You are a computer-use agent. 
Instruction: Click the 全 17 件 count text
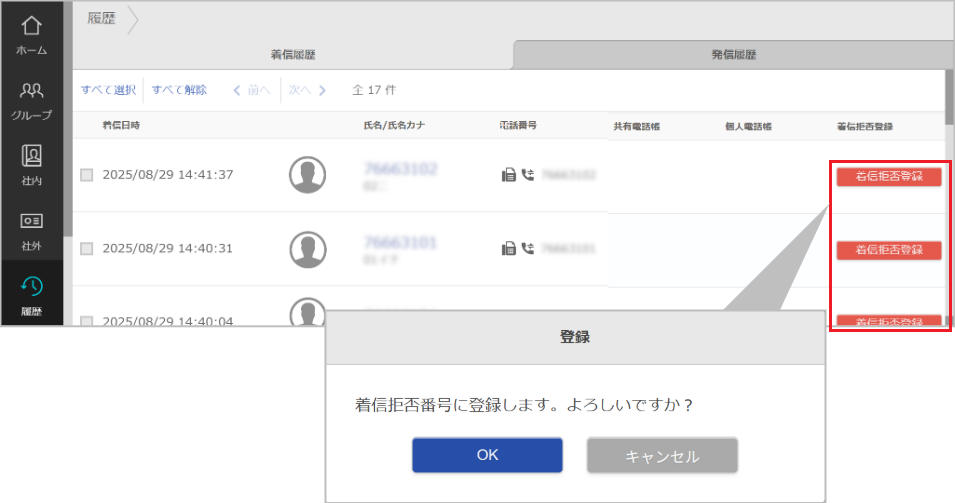click(374, 90)
